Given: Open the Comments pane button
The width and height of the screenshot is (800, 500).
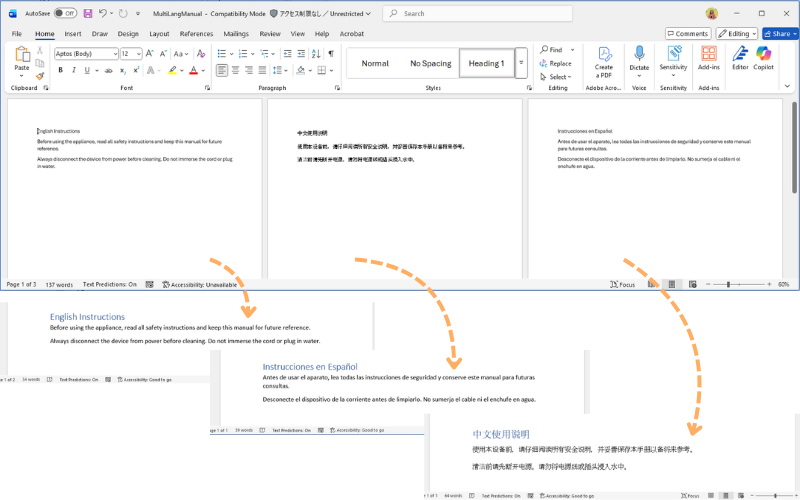Looking at the screenshot, I should [x=688, y=34].
